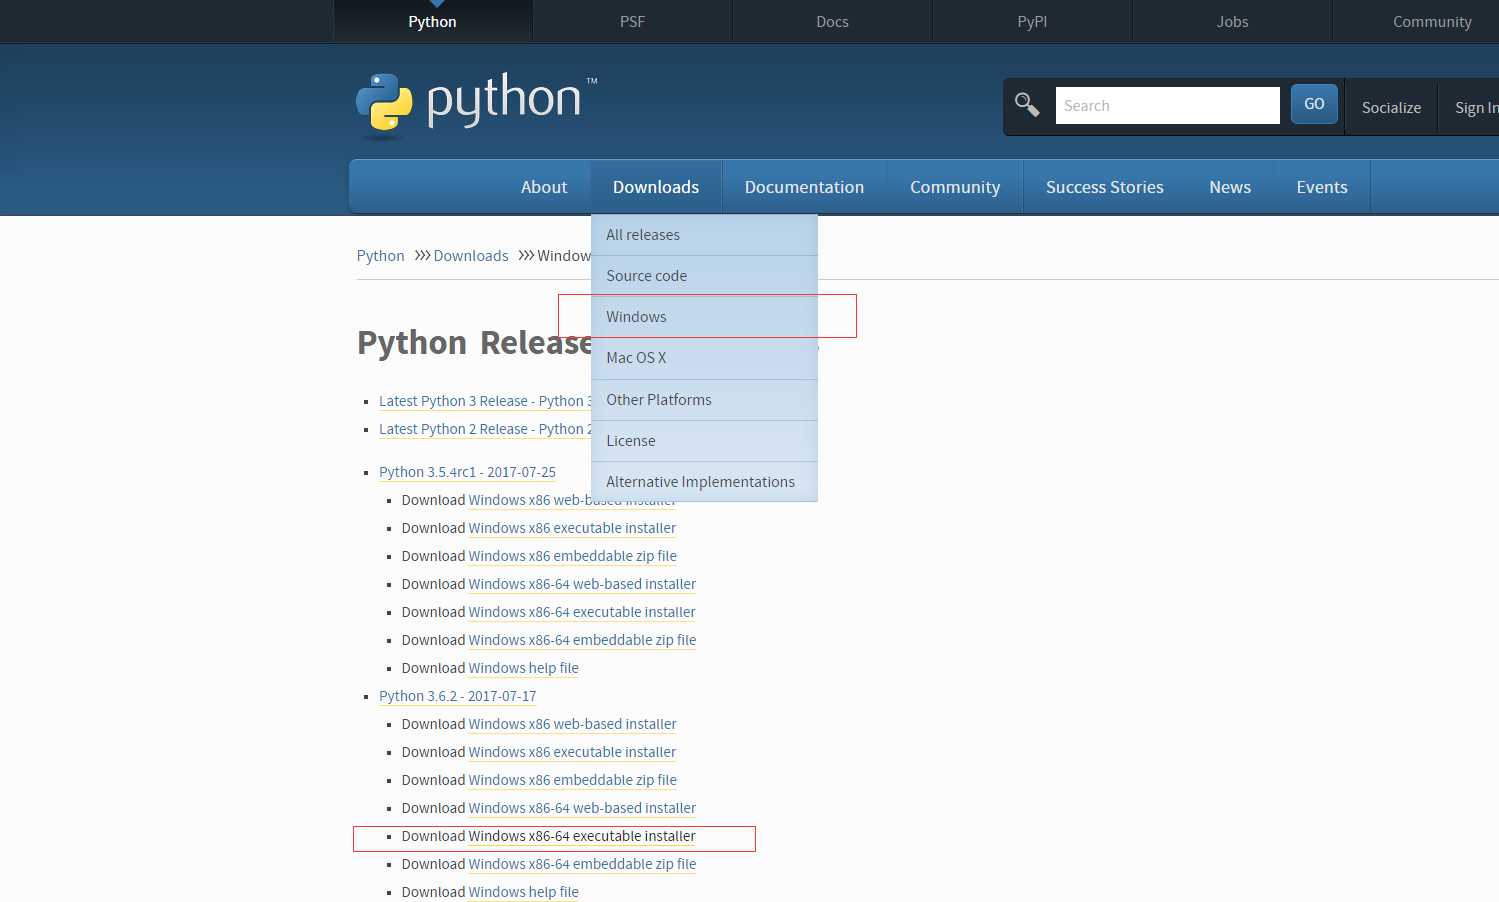Click the Python breadcrumb link

[380, 256]
